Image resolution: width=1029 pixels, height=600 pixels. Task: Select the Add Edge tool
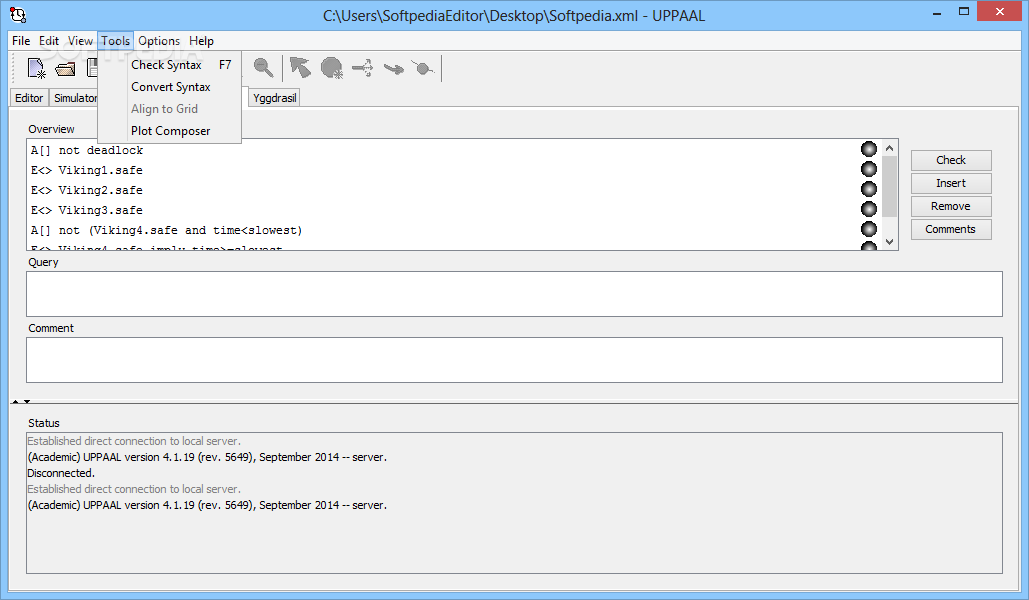393,68
